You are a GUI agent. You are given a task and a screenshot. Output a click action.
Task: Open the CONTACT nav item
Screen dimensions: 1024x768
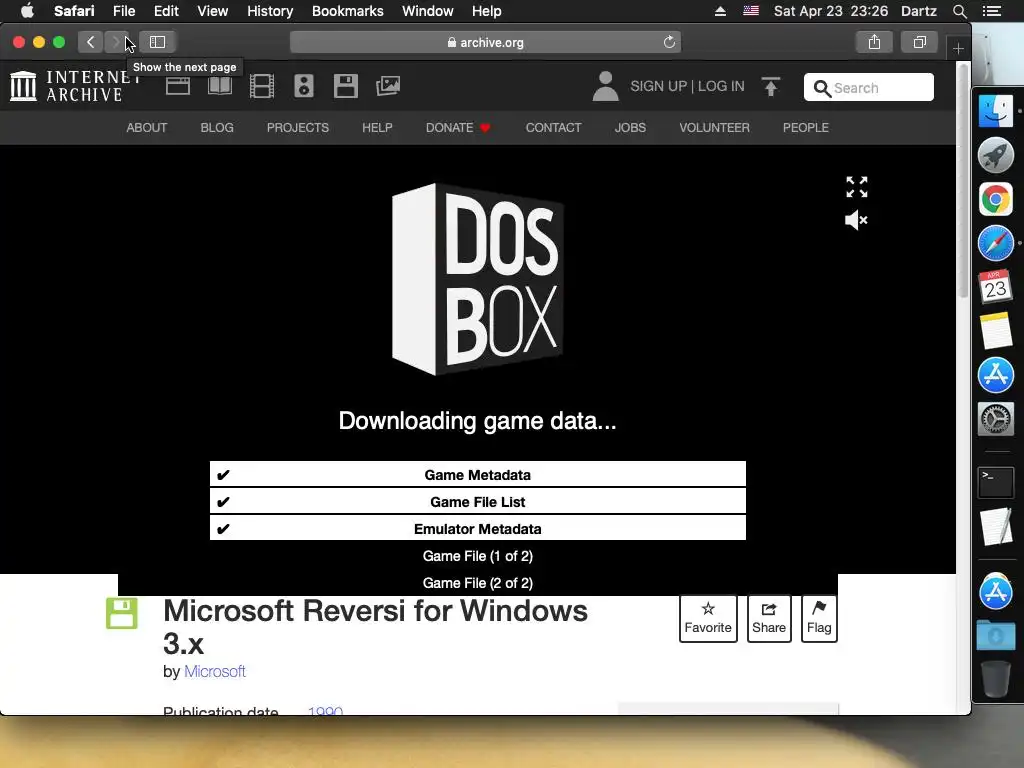click(x=553, y=128)
